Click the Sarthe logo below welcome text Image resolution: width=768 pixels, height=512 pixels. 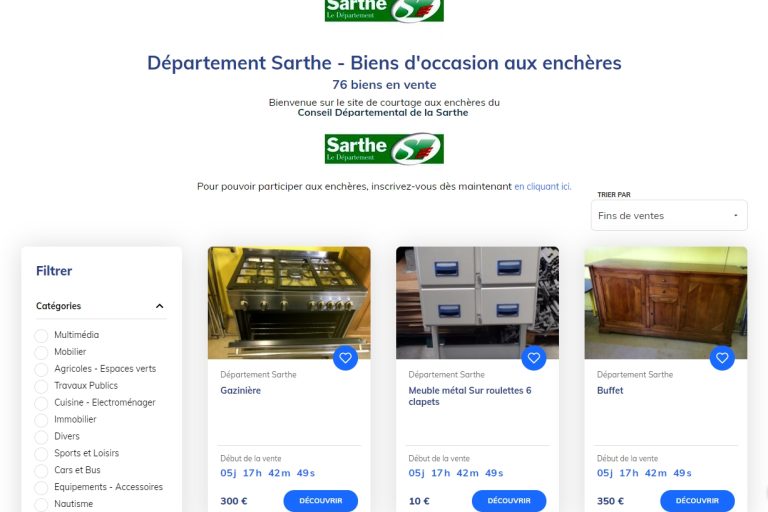(x=384, y=148)
